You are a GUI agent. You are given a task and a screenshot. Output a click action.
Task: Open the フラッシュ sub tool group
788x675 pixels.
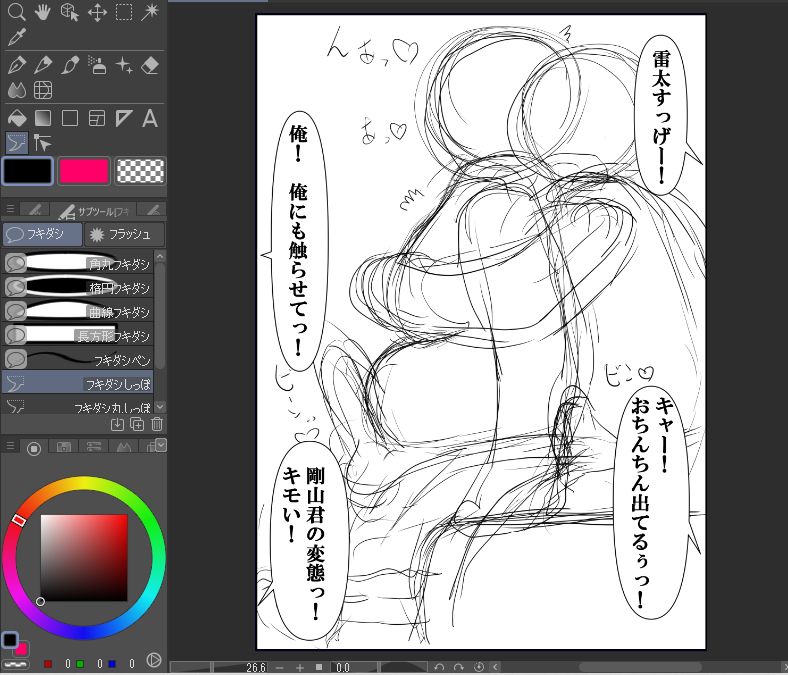124,234
